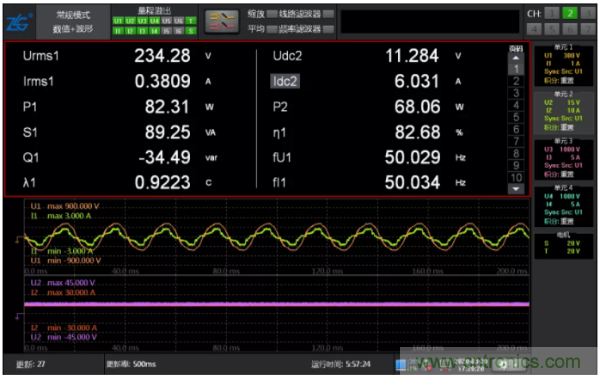Open the wiring configuration icon
600x377 pixels.
tap(222, 21)
